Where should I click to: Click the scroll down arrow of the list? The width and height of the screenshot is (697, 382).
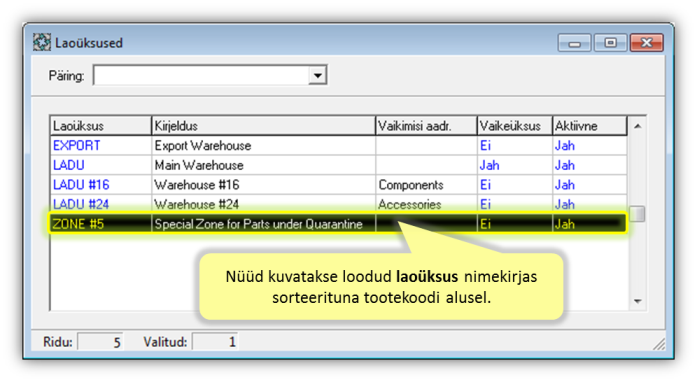(x=637, y=301)
